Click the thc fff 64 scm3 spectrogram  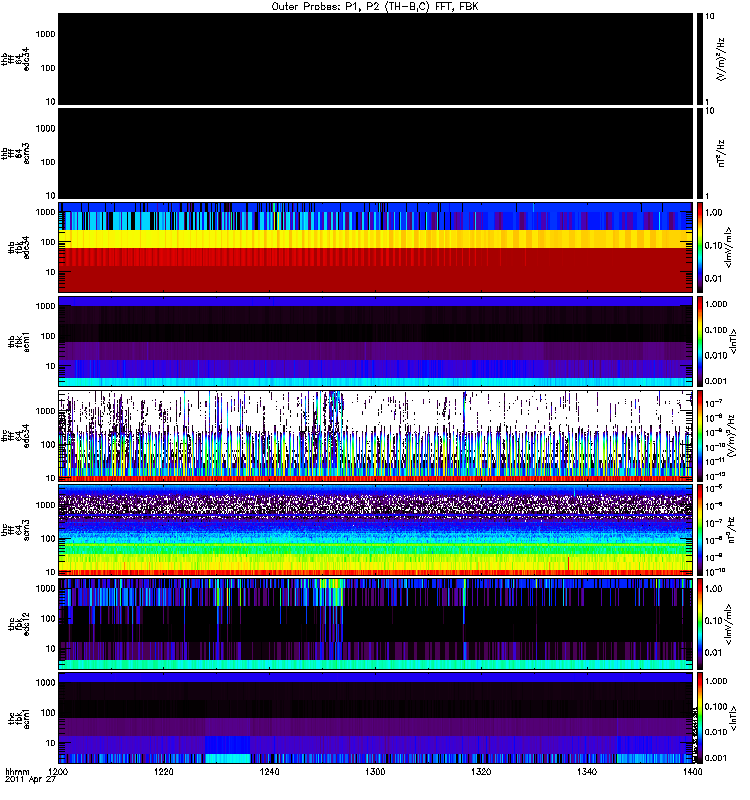(376, 530)
